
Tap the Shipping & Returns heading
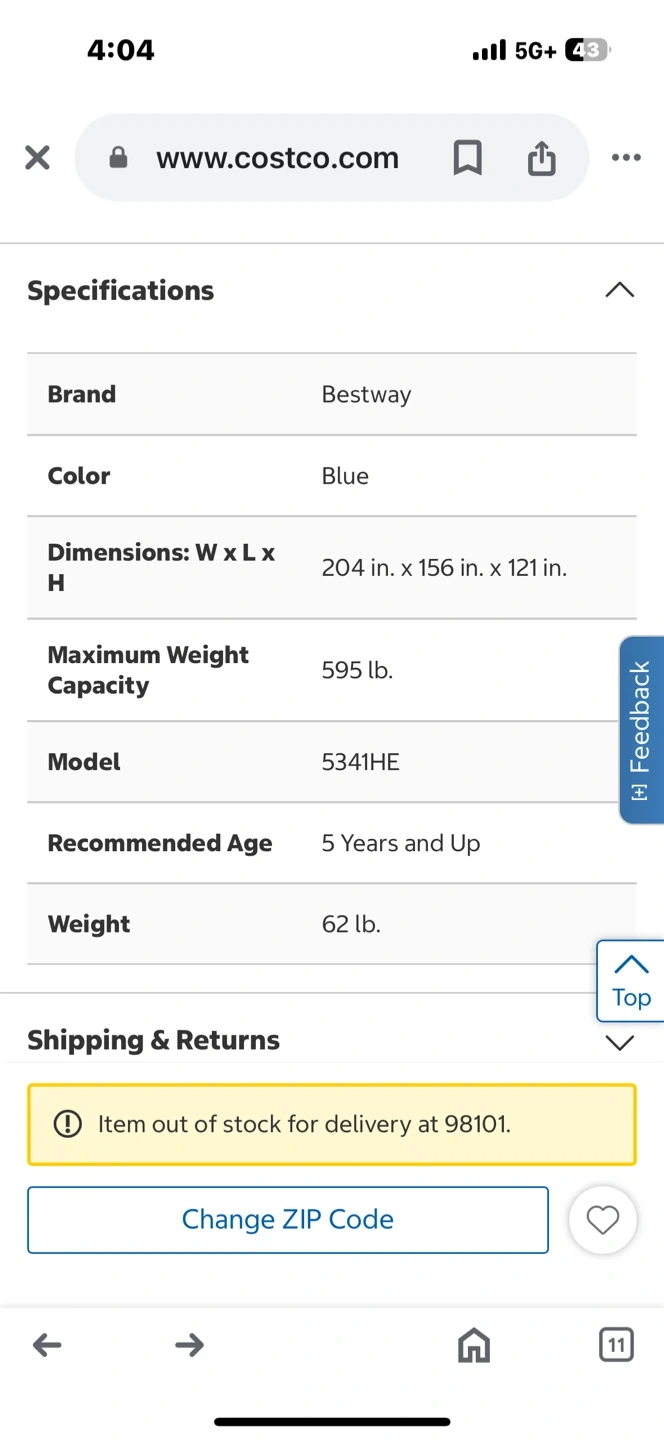153,1041
